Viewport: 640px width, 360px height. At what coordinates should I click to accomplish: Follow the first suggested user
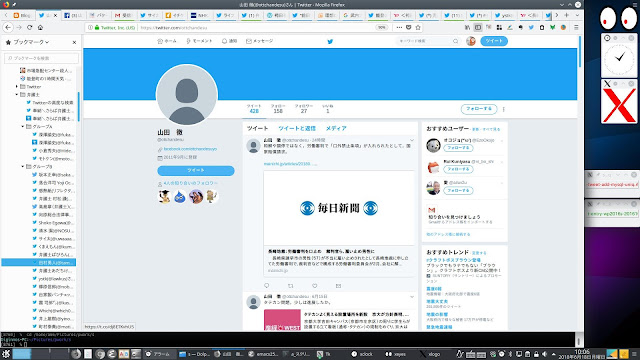coord(458,148)
